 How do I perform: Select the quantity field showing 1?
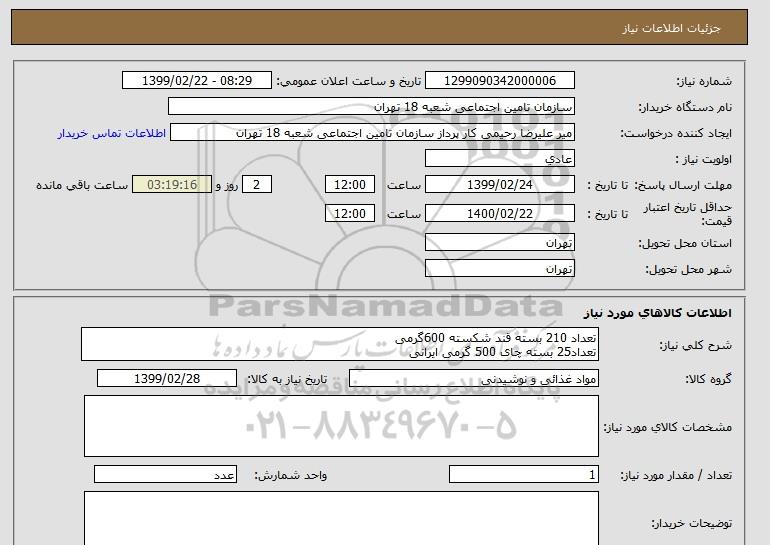click(x=523, y=474)
